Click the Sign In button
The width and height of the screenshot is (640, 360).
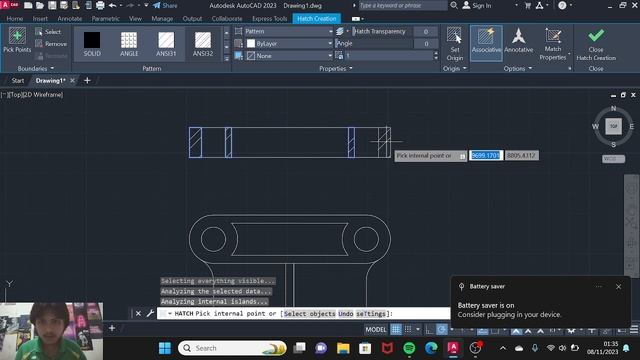pyautogui.click(x=477, y=6)
